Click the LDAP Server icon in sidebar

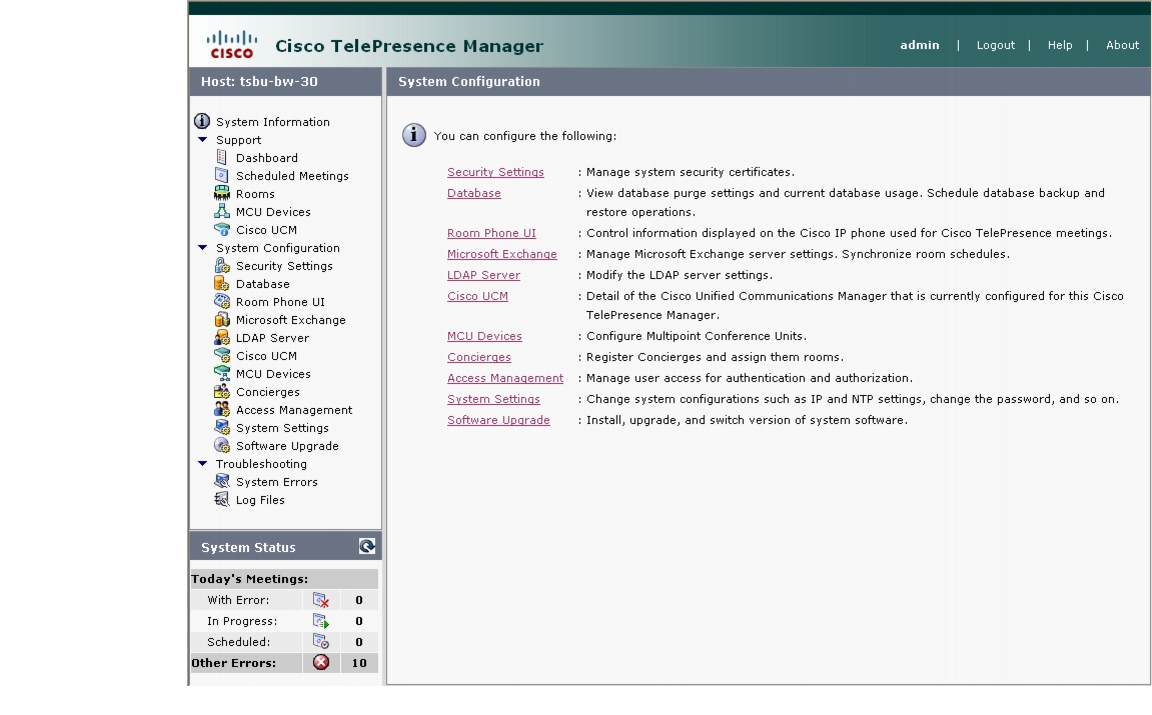[222, 337]
